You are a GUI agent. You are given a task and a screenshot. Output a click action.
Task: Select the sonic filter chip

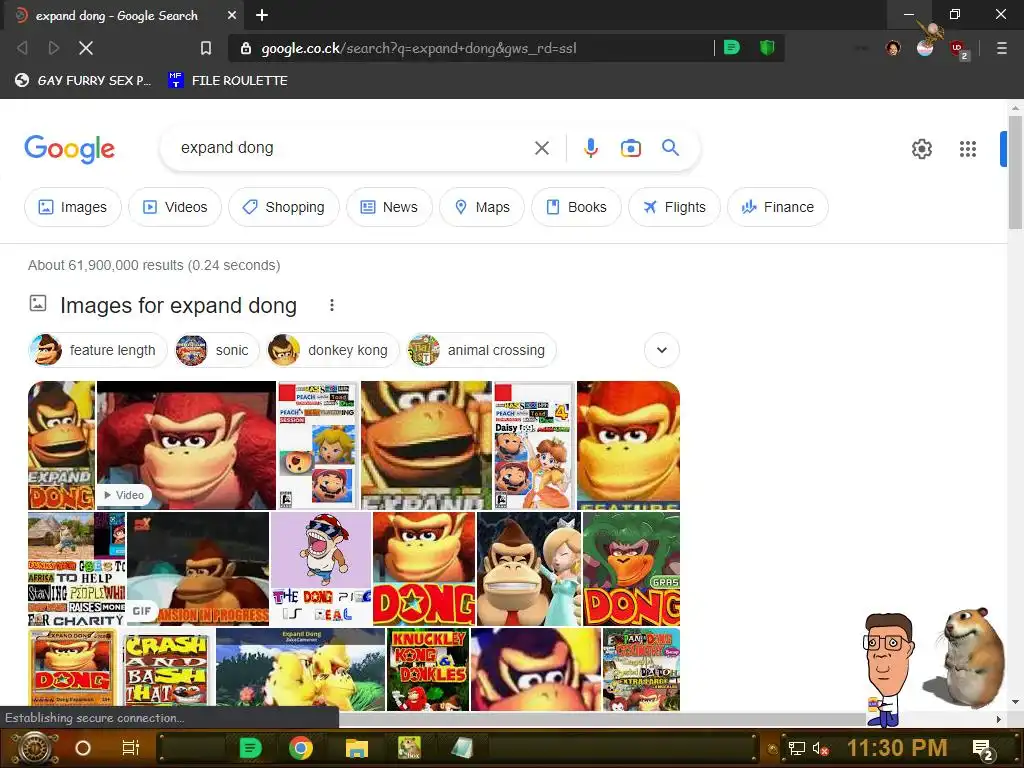[216, 350]
